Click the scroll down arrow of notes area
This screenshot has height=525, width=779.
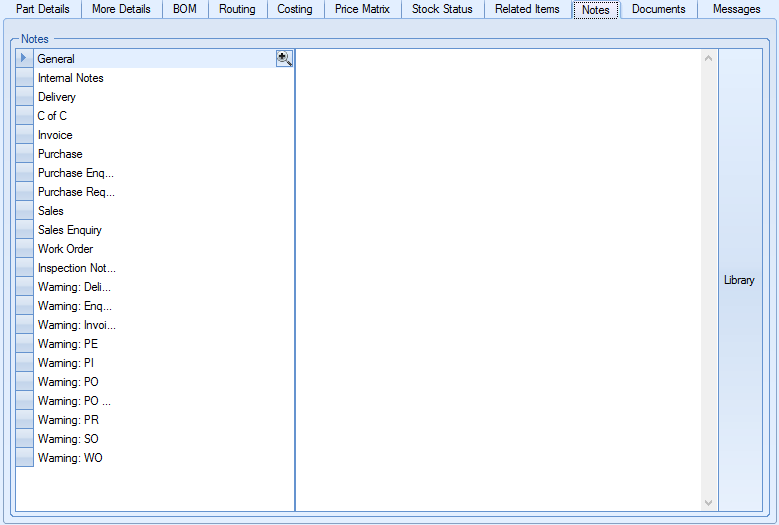point(709,502)
